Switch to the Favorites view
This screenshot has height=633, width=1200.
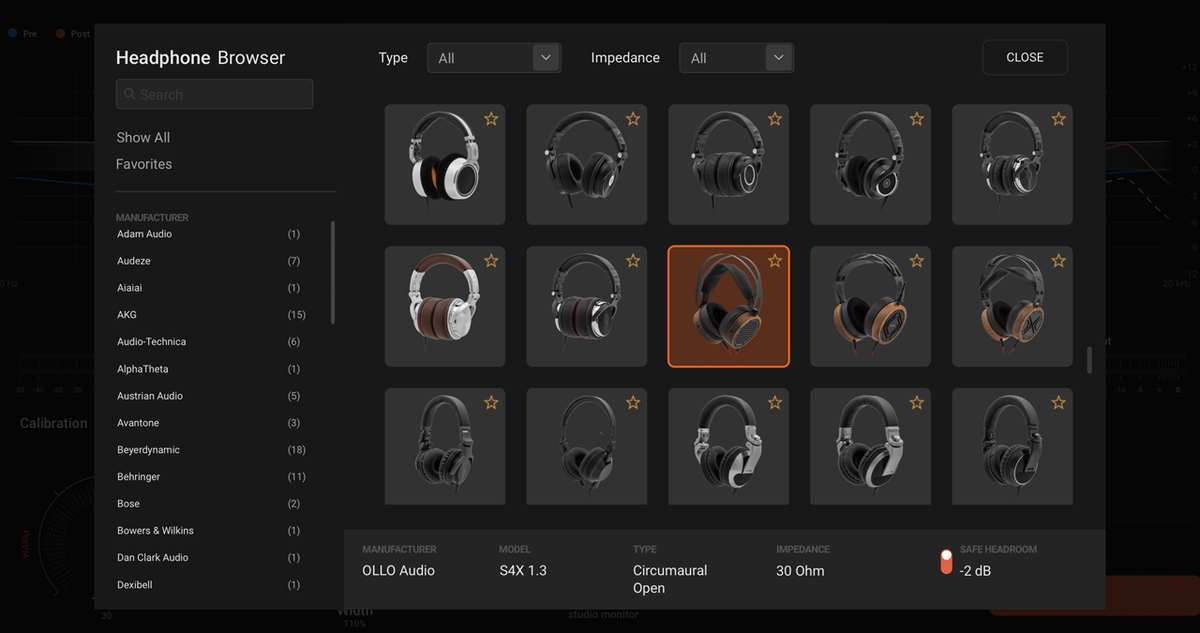point(144,163)
